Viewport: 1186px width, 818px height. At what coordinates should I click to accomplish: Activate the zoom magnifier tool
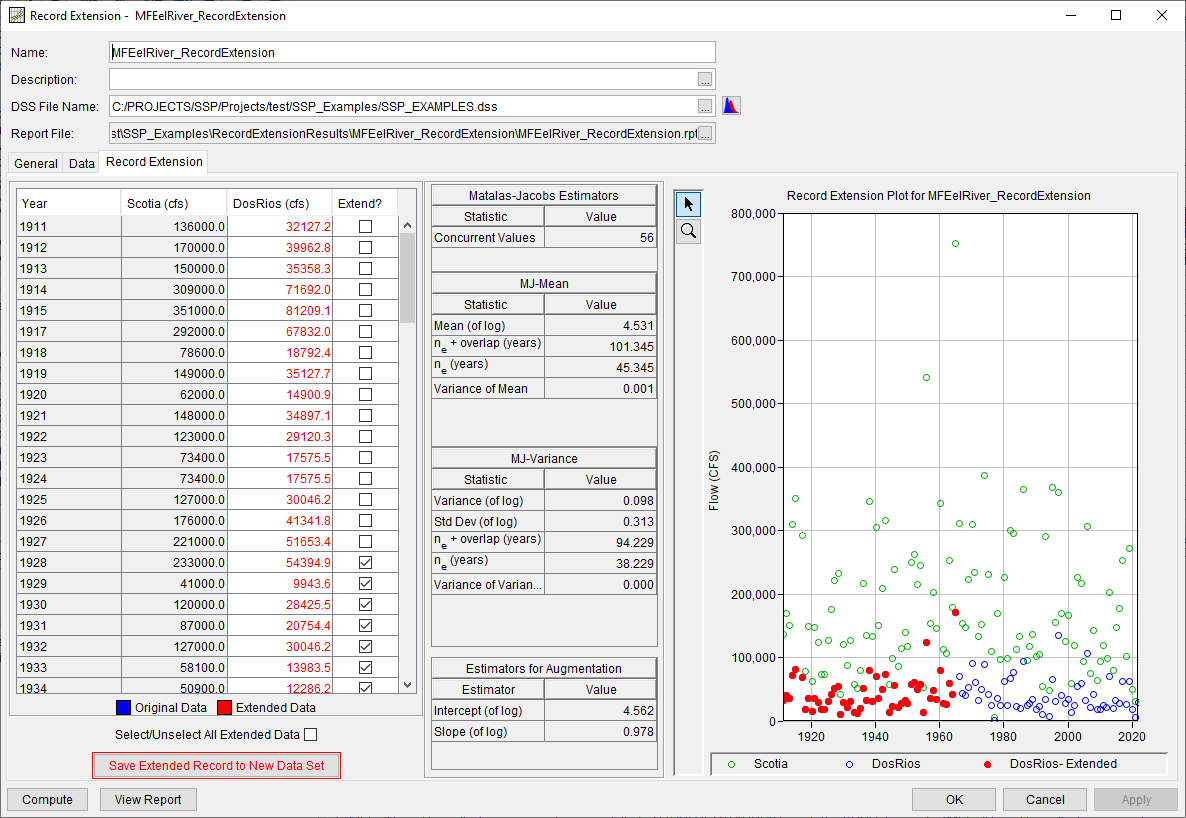pyautogui.click(x=688, y=231)
